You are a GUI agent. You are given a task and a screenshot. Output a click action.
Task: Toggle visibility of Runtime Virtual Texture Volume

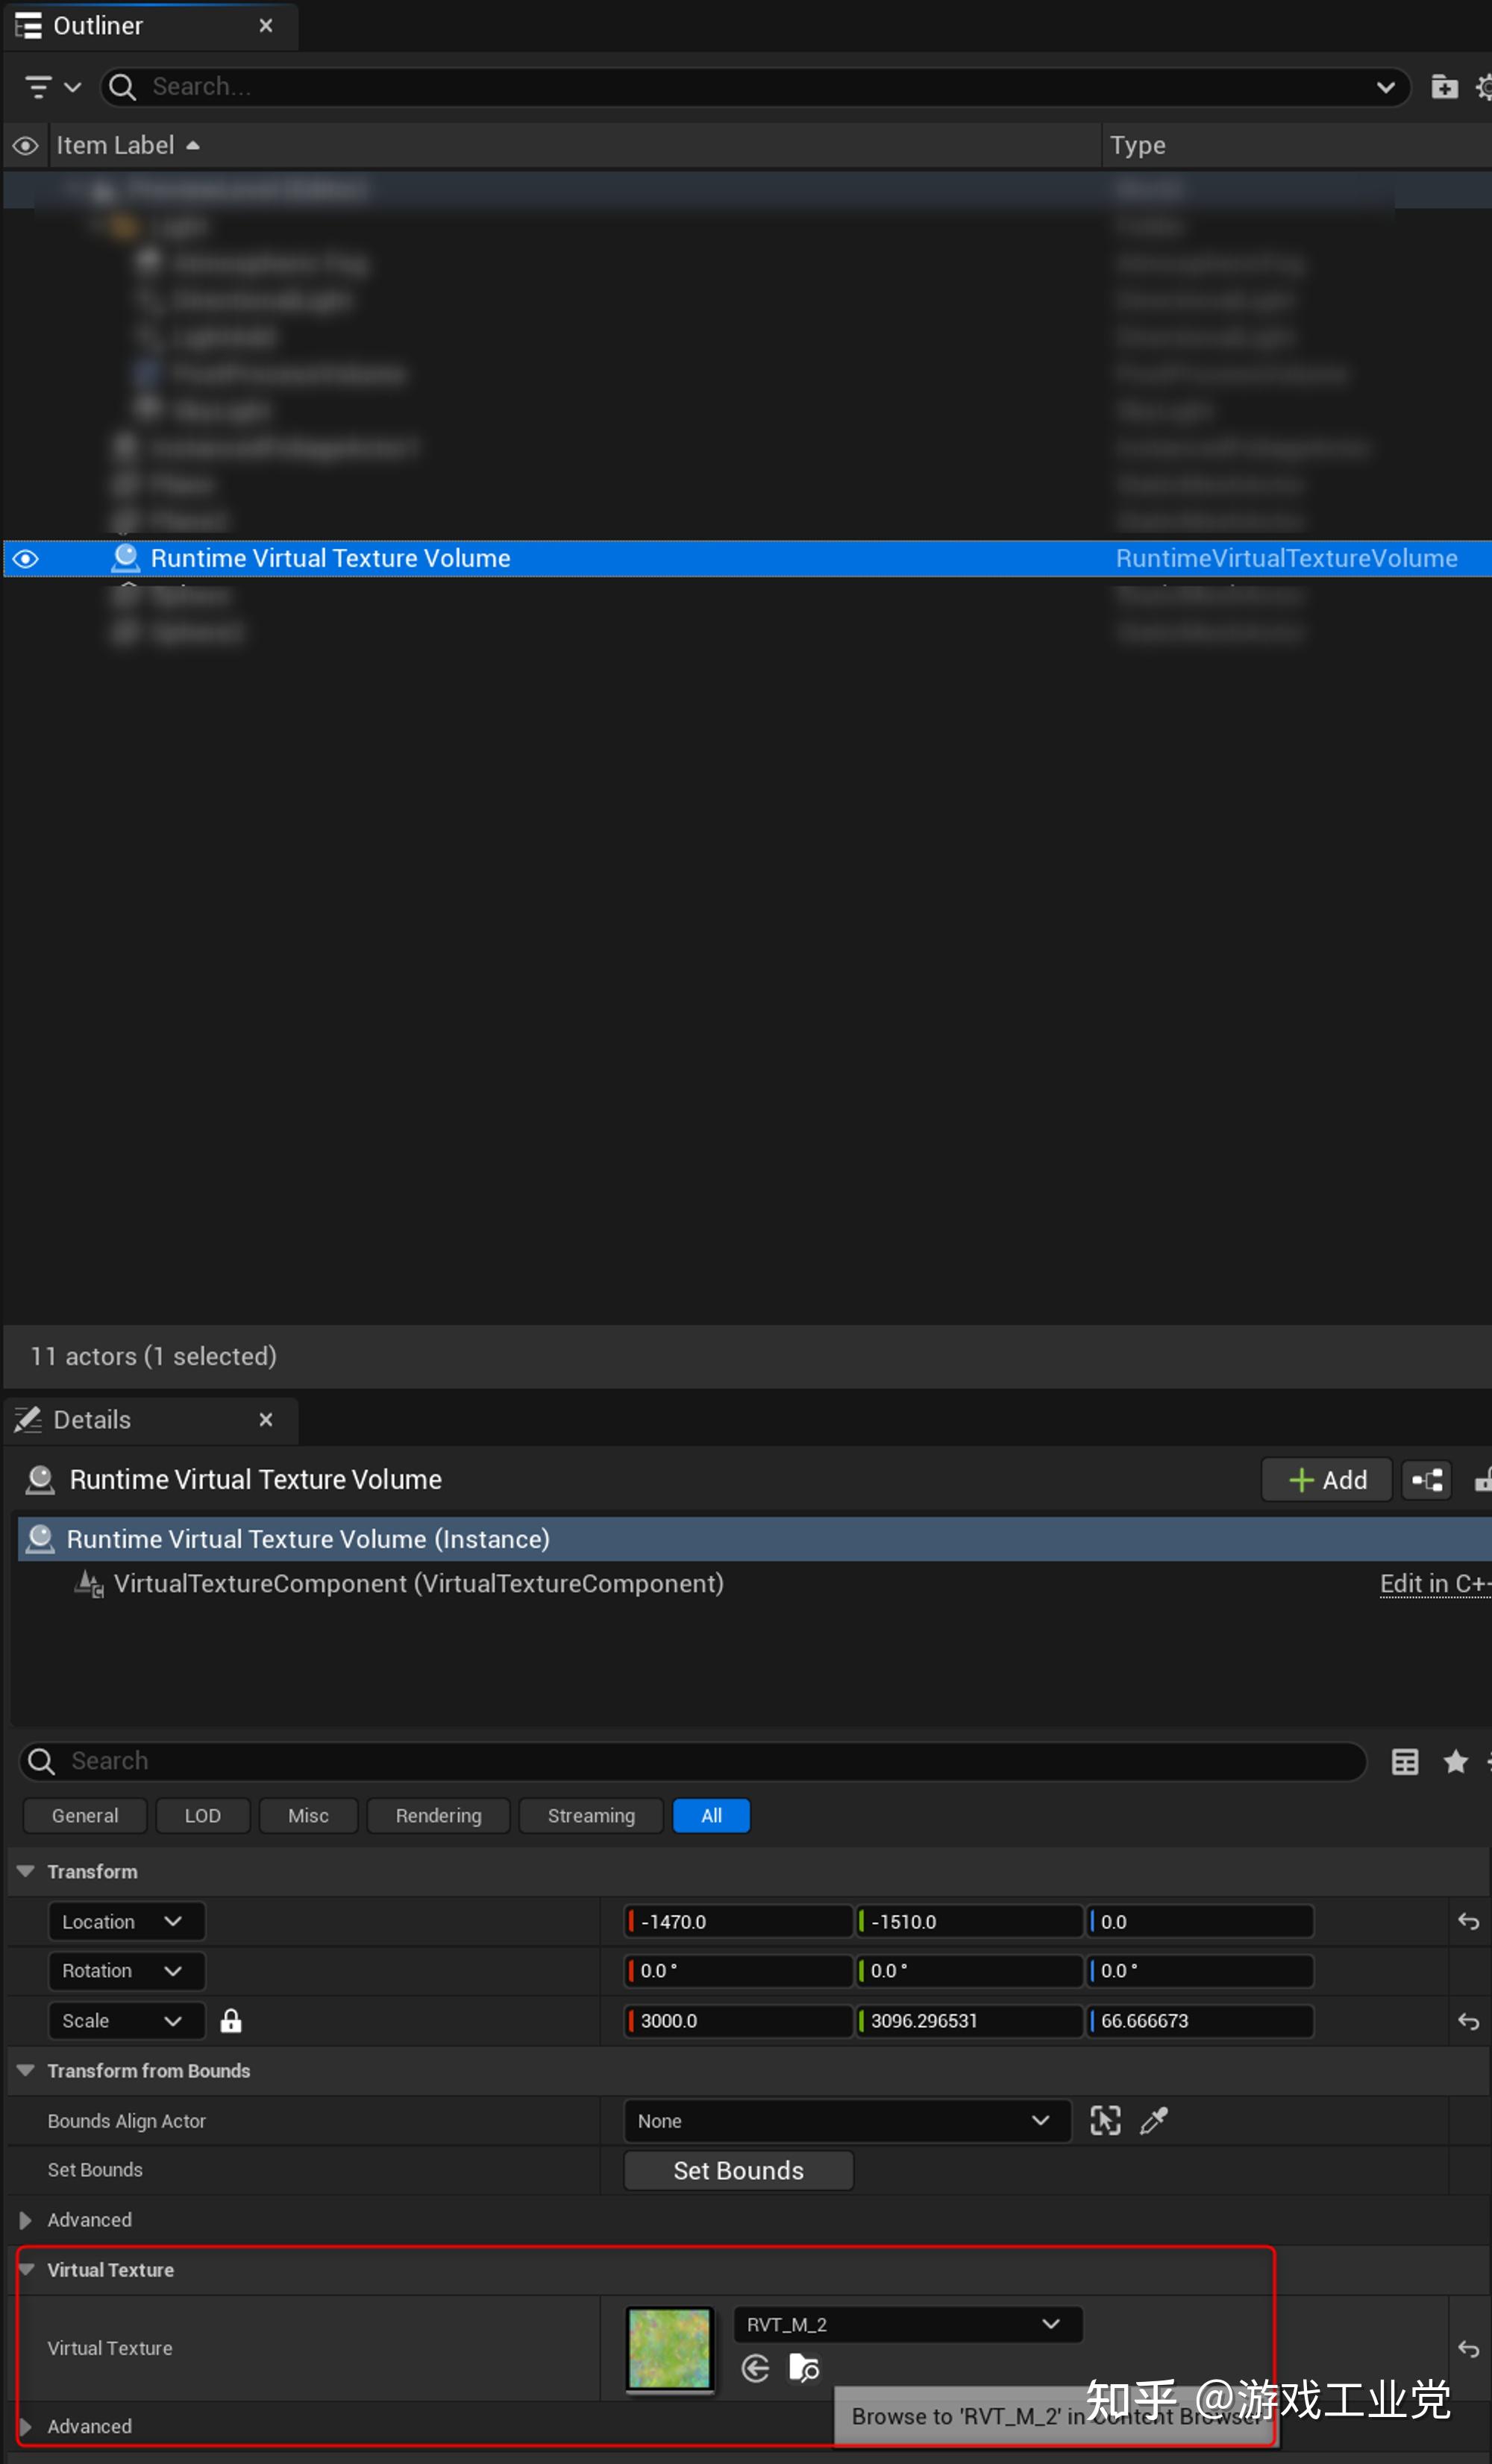(24, 558)
